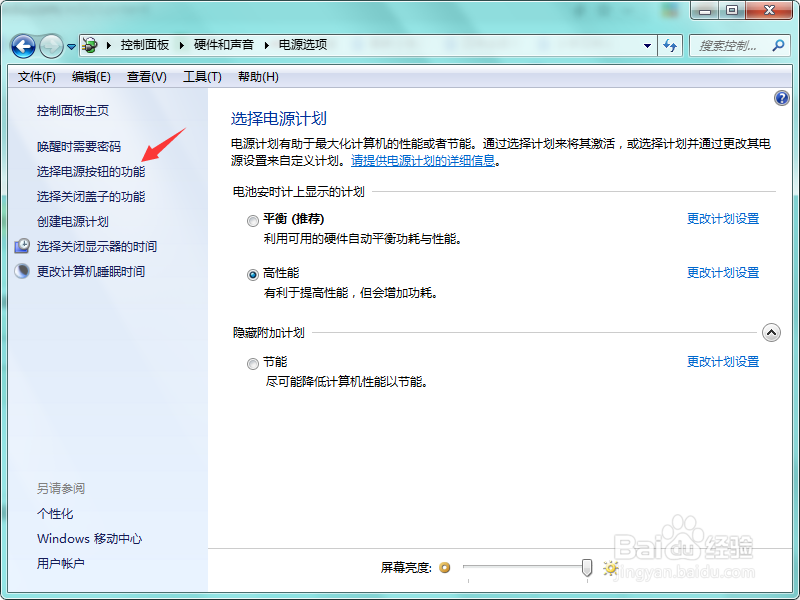Maximize the power options window

point(732,10)
